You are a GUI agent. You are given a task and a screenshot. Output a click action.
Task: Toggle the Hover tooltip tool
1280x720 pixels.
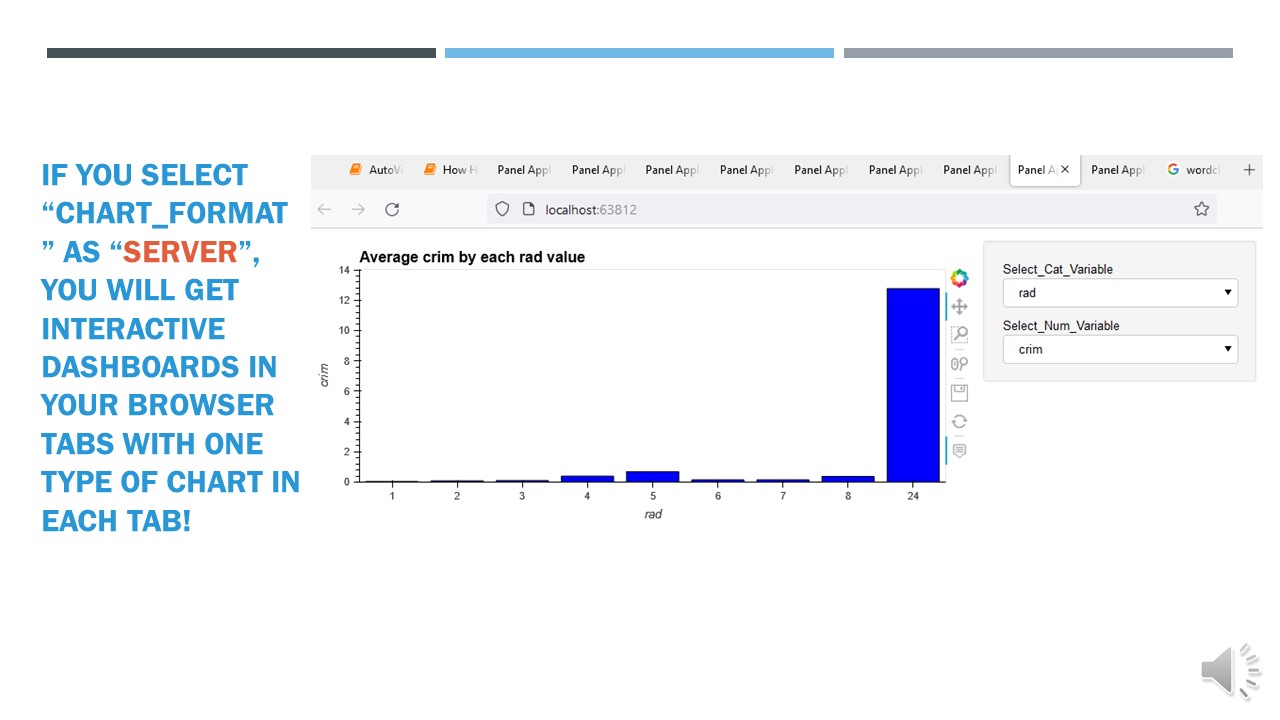(x=959, y=450)
